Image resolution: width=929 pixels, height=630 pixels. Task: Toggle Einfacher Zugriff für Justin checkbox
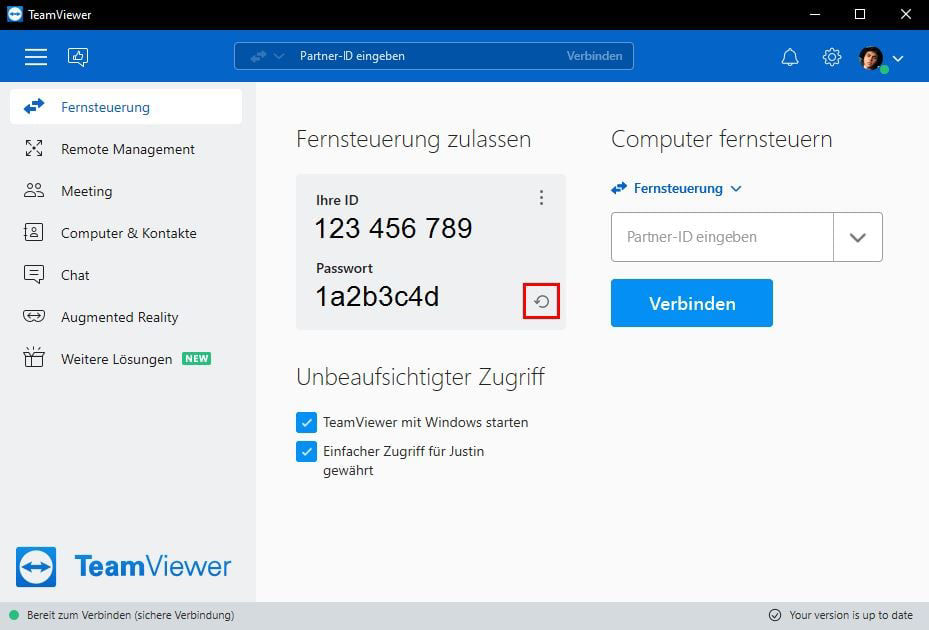(306, 452)
